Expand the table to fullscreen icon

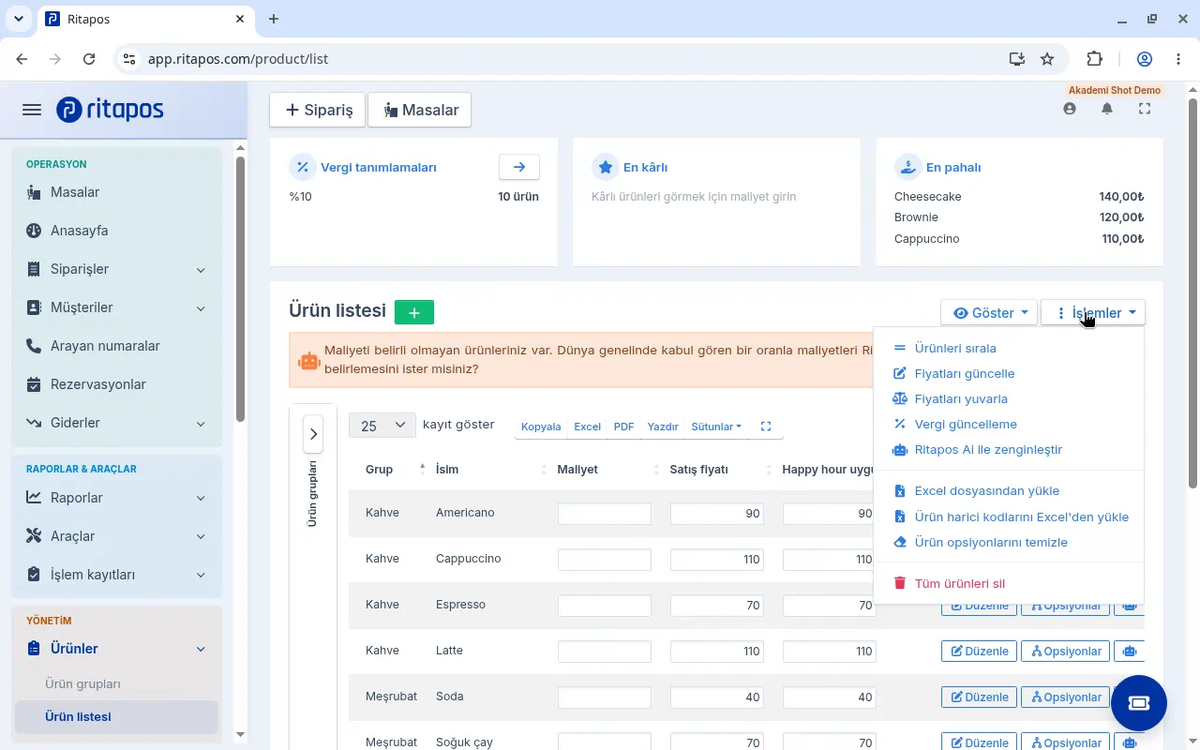point(766,426)
